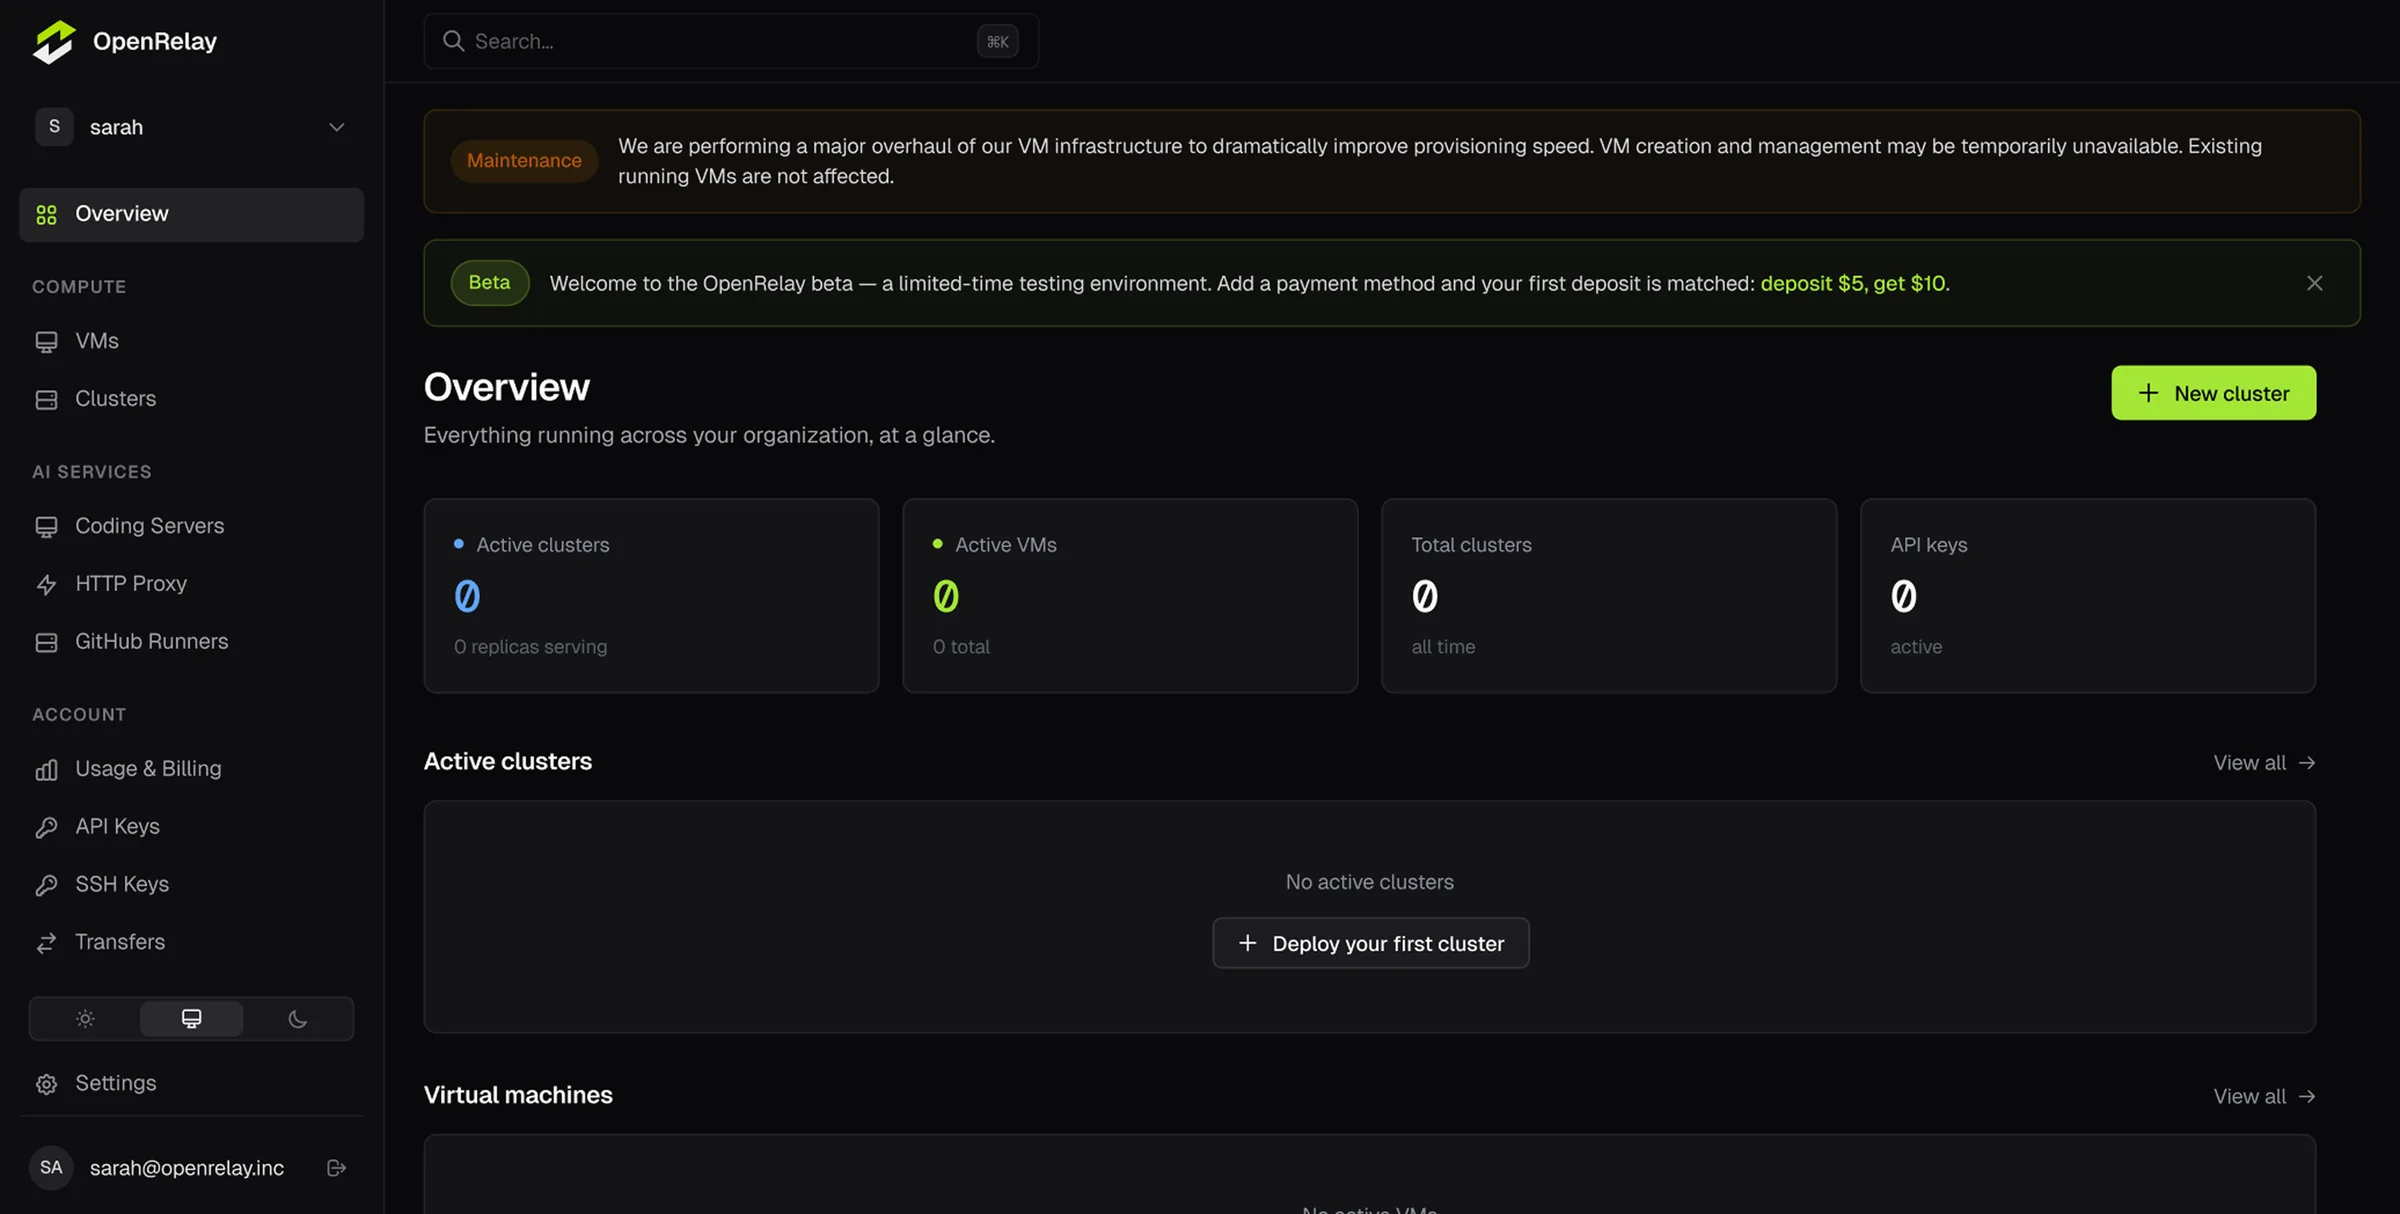
Task: Click the New cluster button
Action: point(2213,393)
